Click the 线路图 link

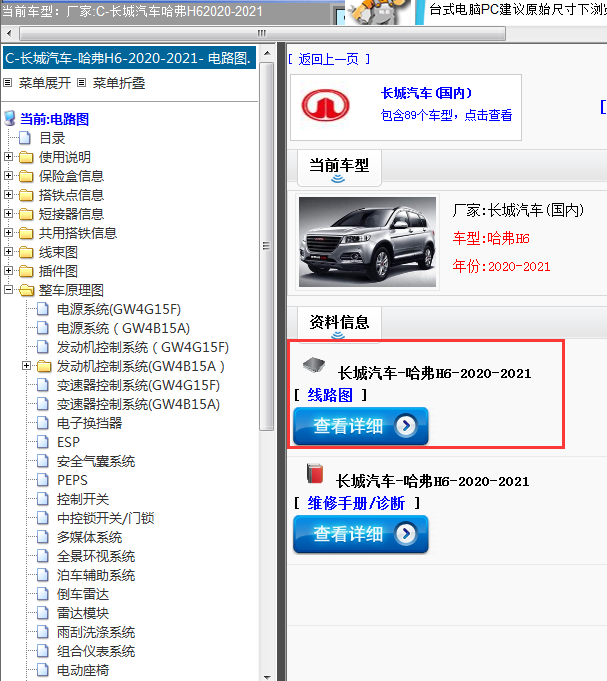coord(330,395)
